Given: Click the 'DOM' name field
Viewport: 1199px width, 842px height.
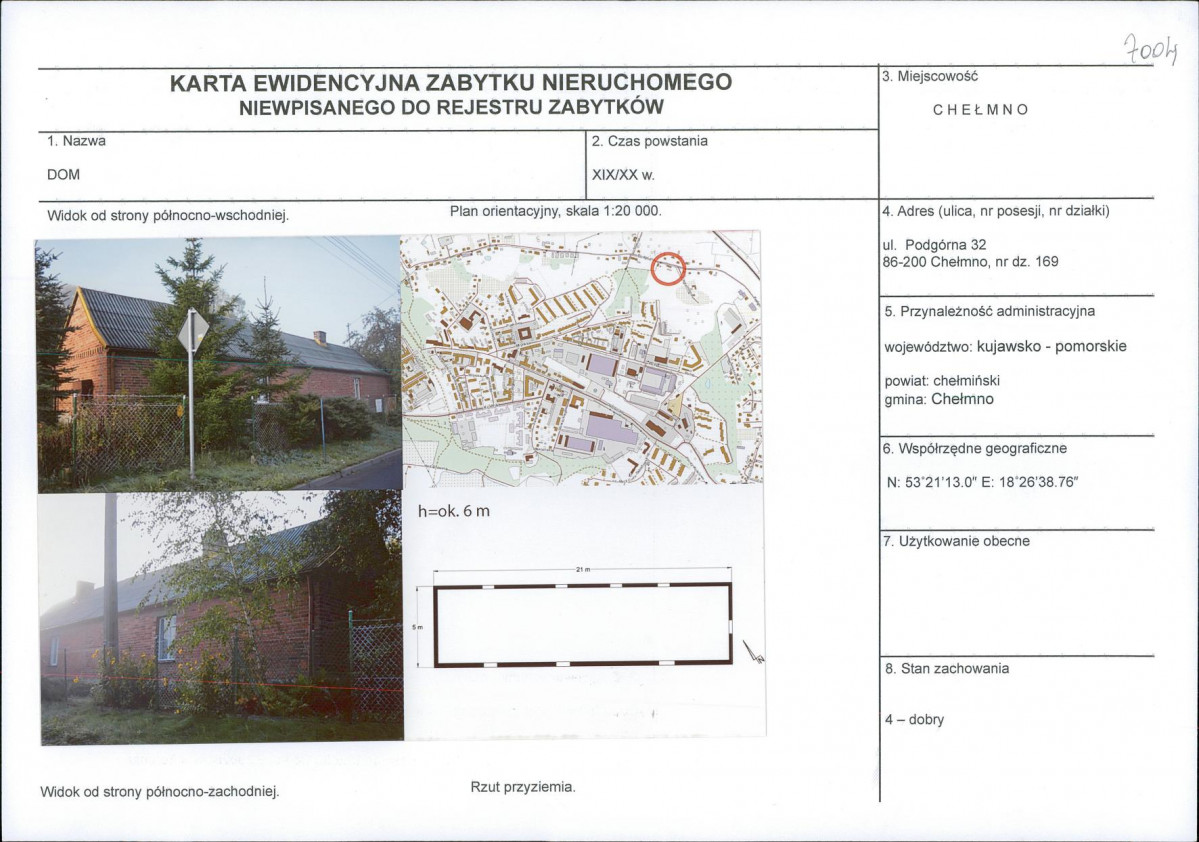Looking at the screenshot, I should click(63, 174).
